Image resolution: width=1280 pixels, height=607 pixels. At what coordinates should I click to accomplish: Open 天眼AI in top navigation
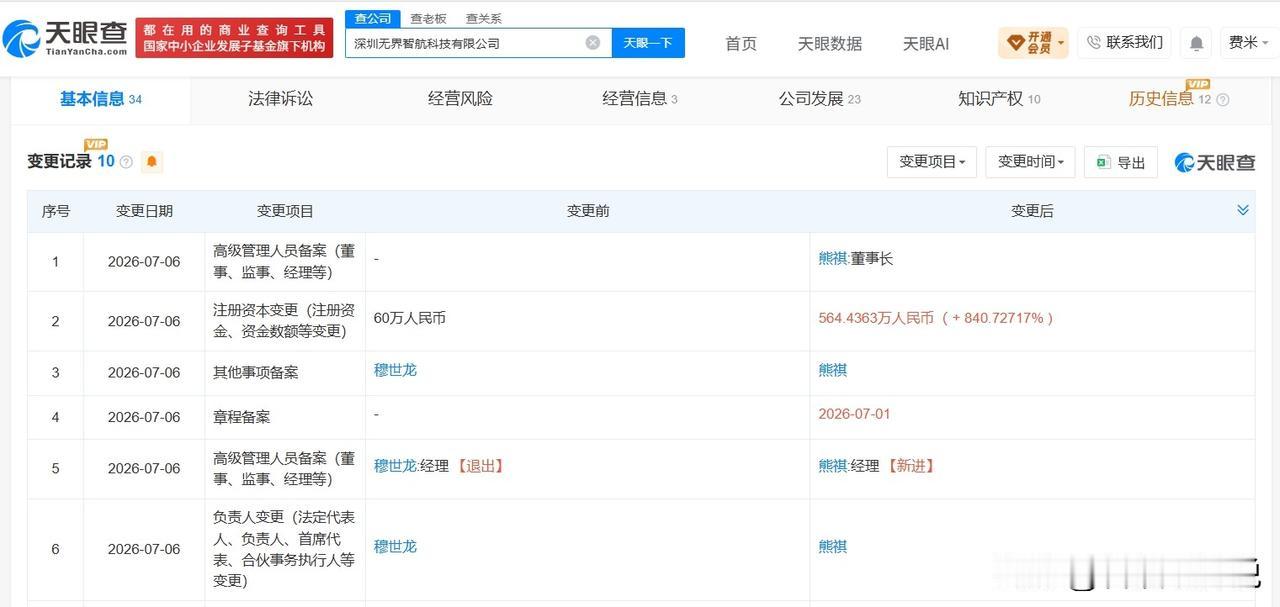(926, 44)
